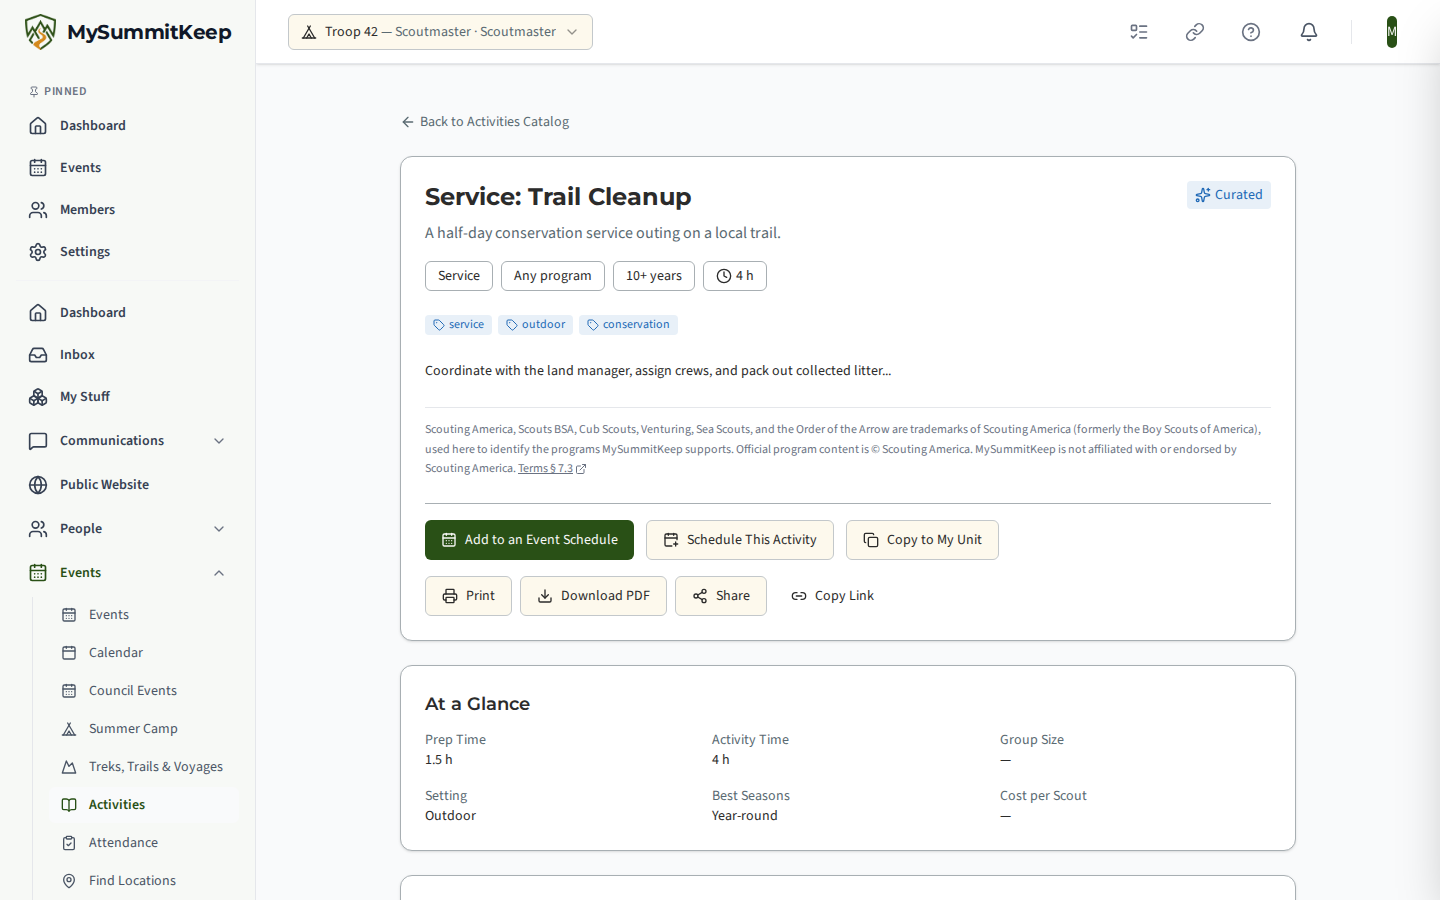Screen dimensions: 1440x900
Task: Open Summer Camp item
Action: (144, 729)
